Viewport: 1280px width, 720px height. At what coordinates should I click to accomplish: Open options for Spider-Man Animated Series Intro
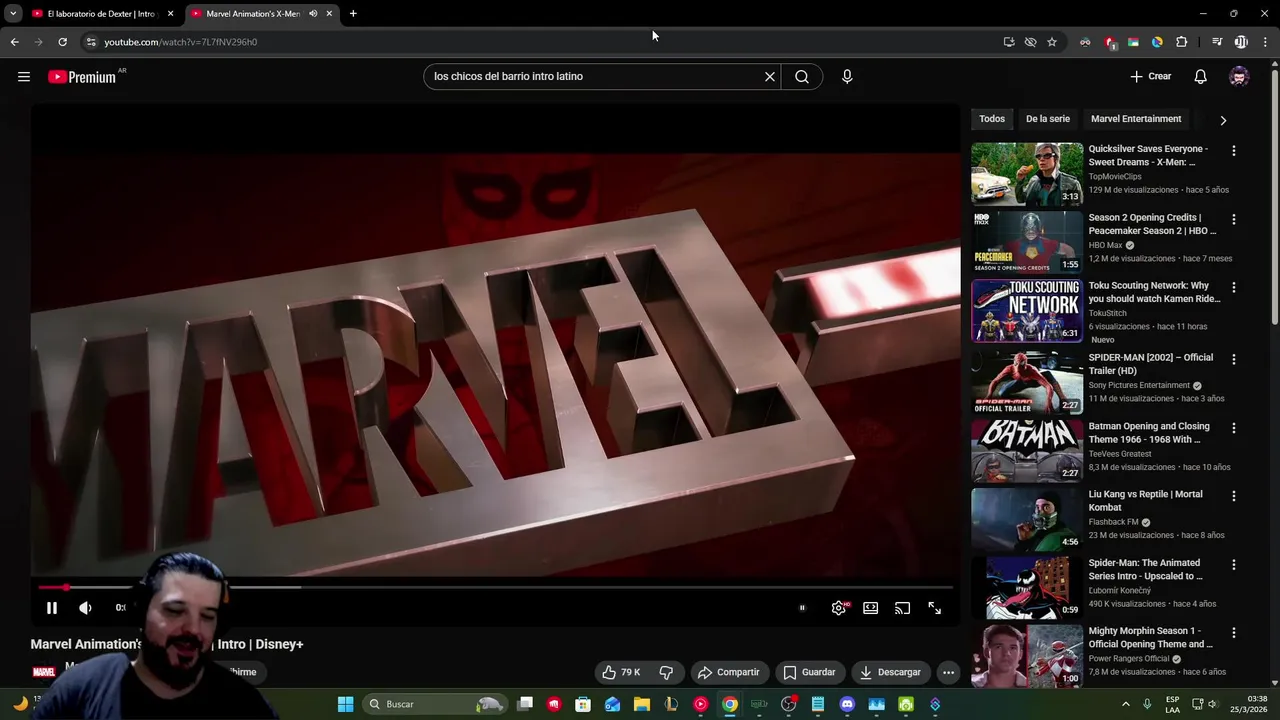click(x=1233, y=564)
